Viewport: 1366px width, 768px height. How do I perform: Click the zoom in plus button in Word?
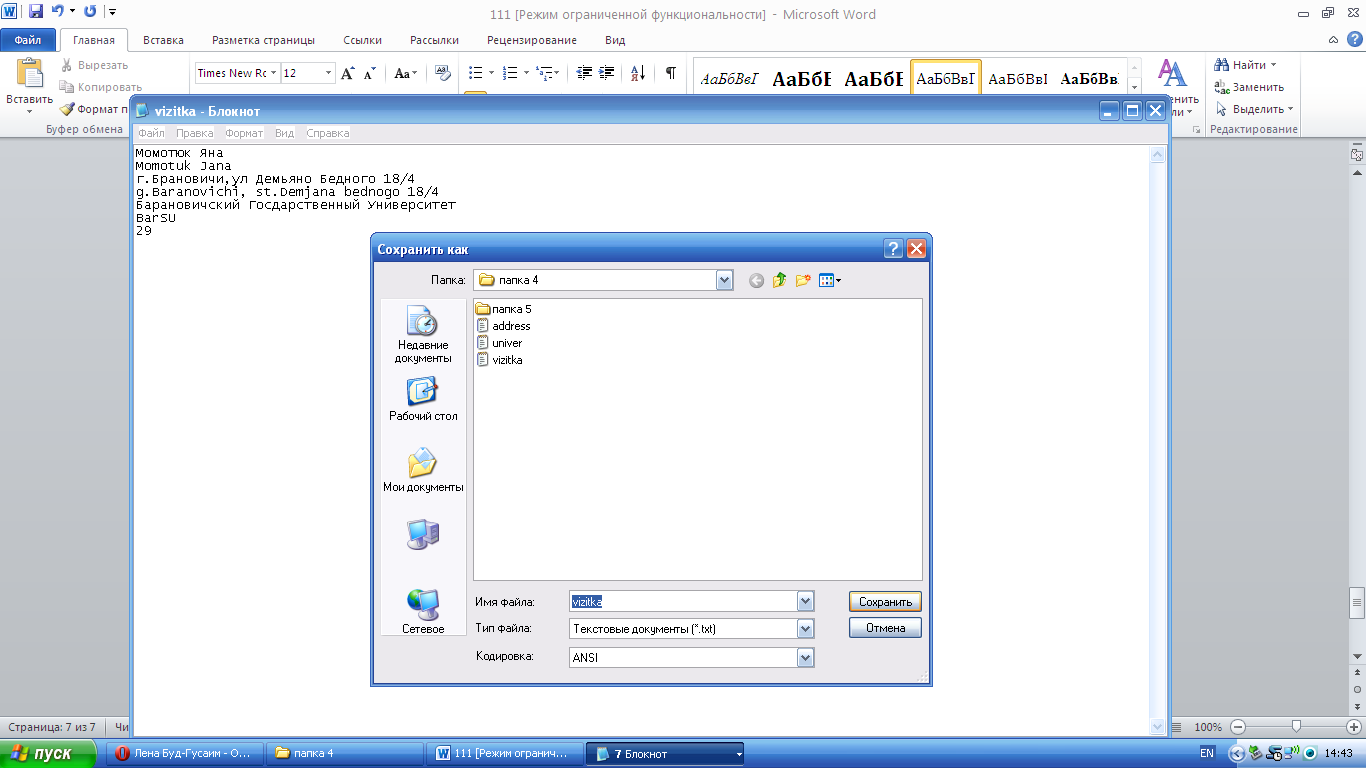(x=1354, y=727)
